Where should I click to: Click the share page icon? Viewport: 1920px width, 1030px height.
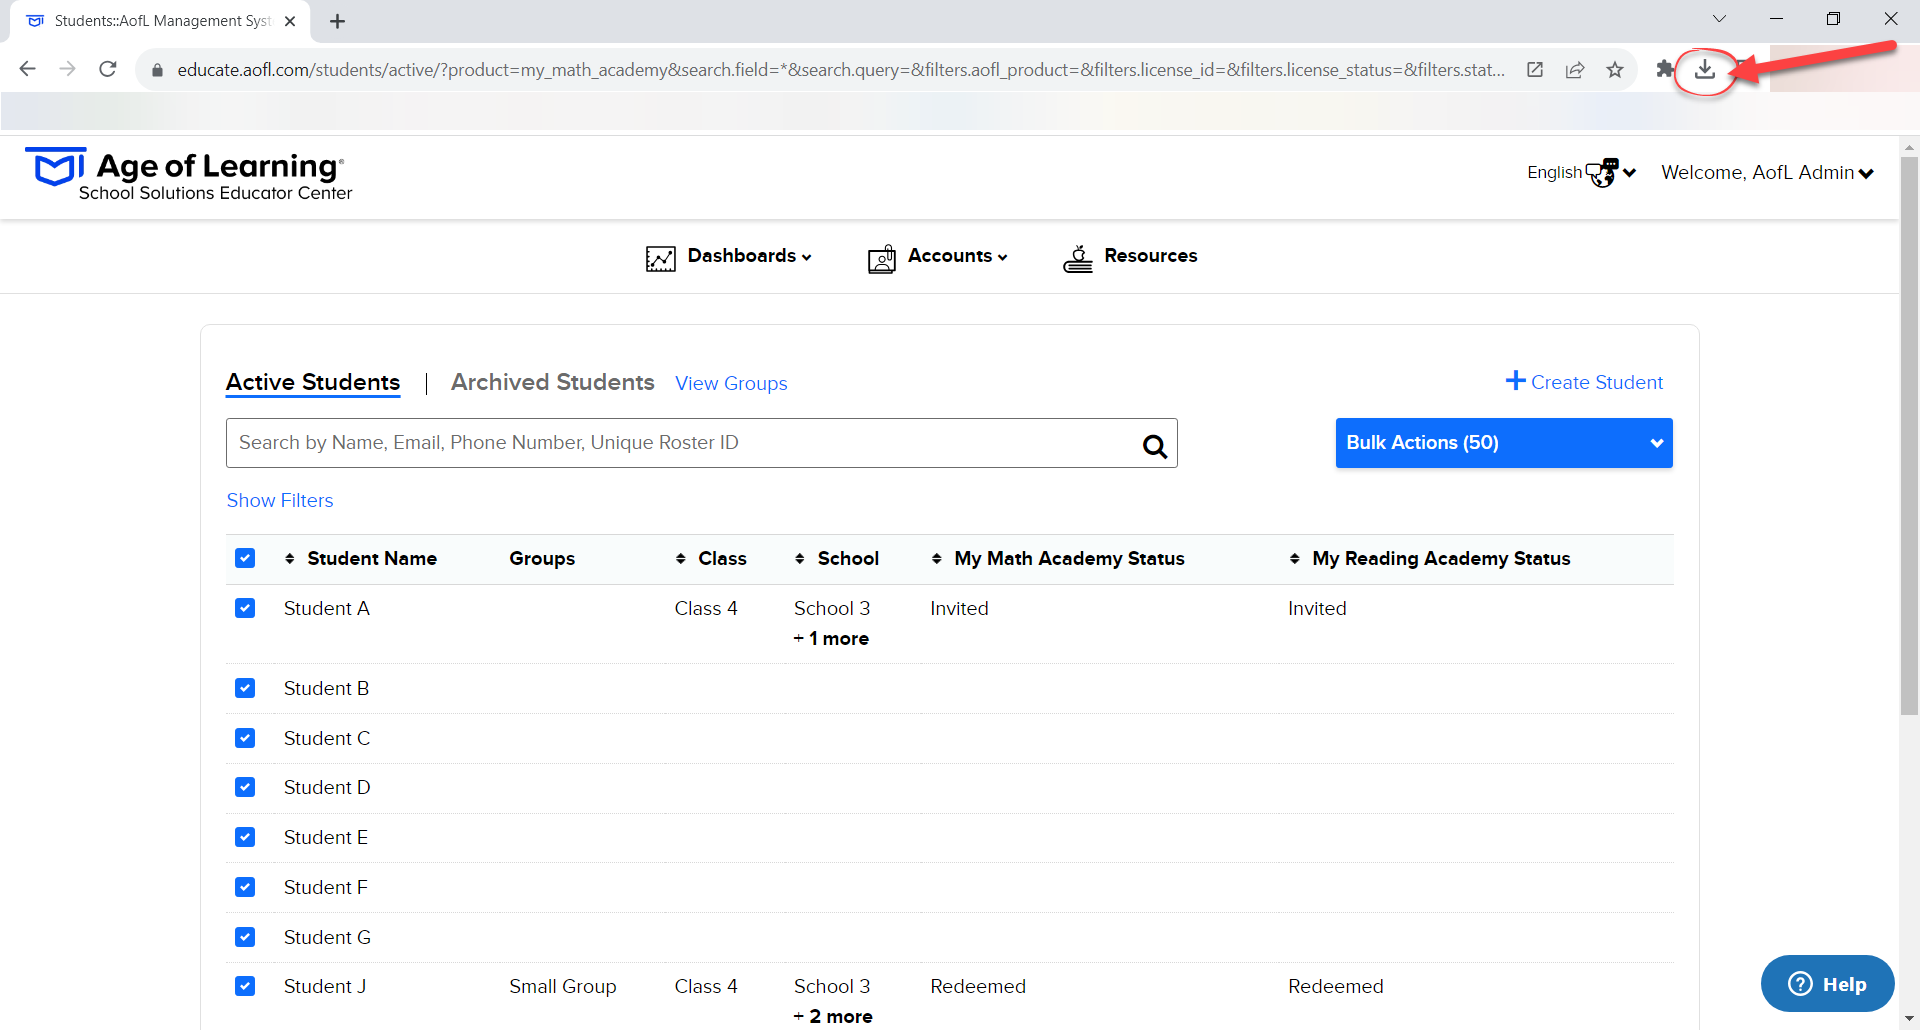(x=1575, y=70)
